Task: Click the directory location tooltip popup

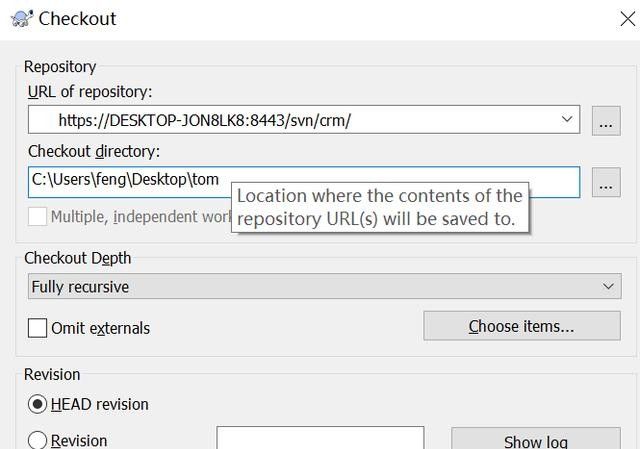Action: coord(379,207)
